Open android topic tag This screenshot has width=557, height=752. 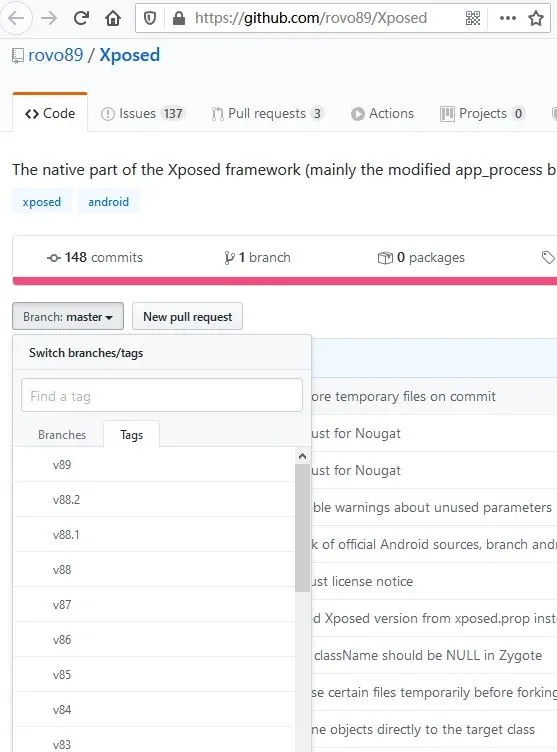click(x=108, y=202)
